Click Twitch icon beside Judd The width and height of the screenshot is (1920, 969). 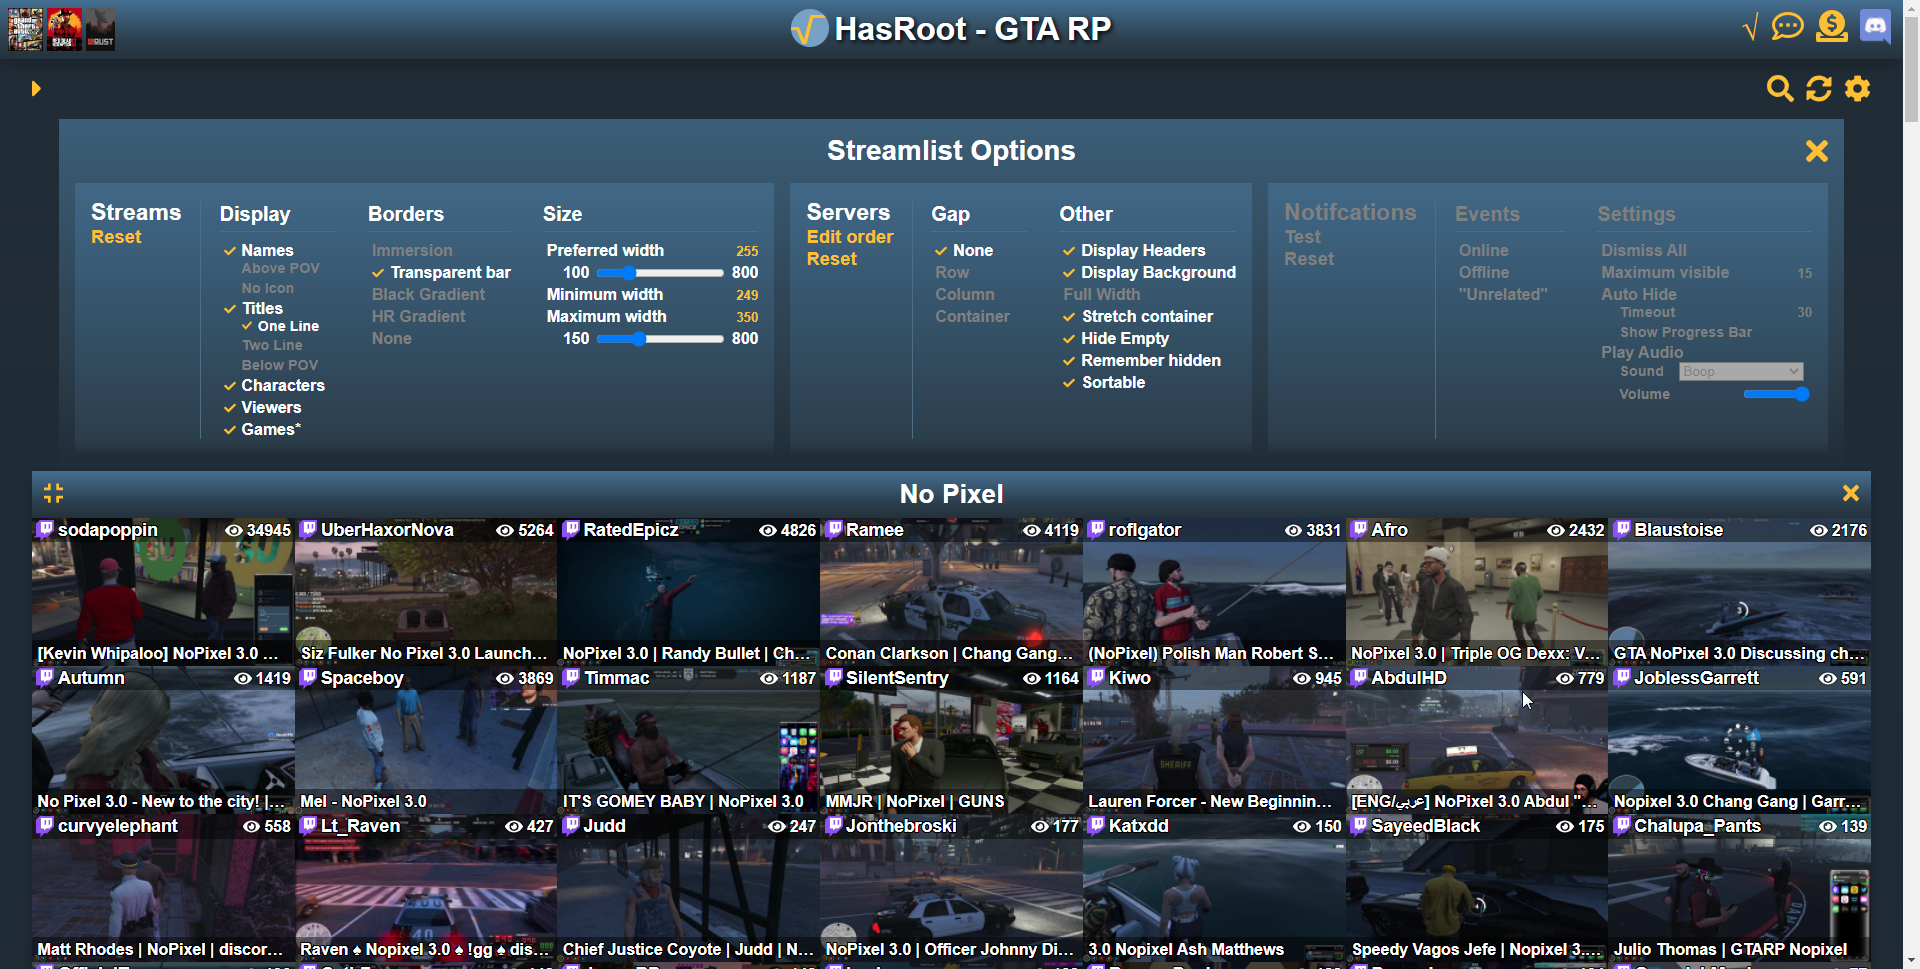(571, 826)
